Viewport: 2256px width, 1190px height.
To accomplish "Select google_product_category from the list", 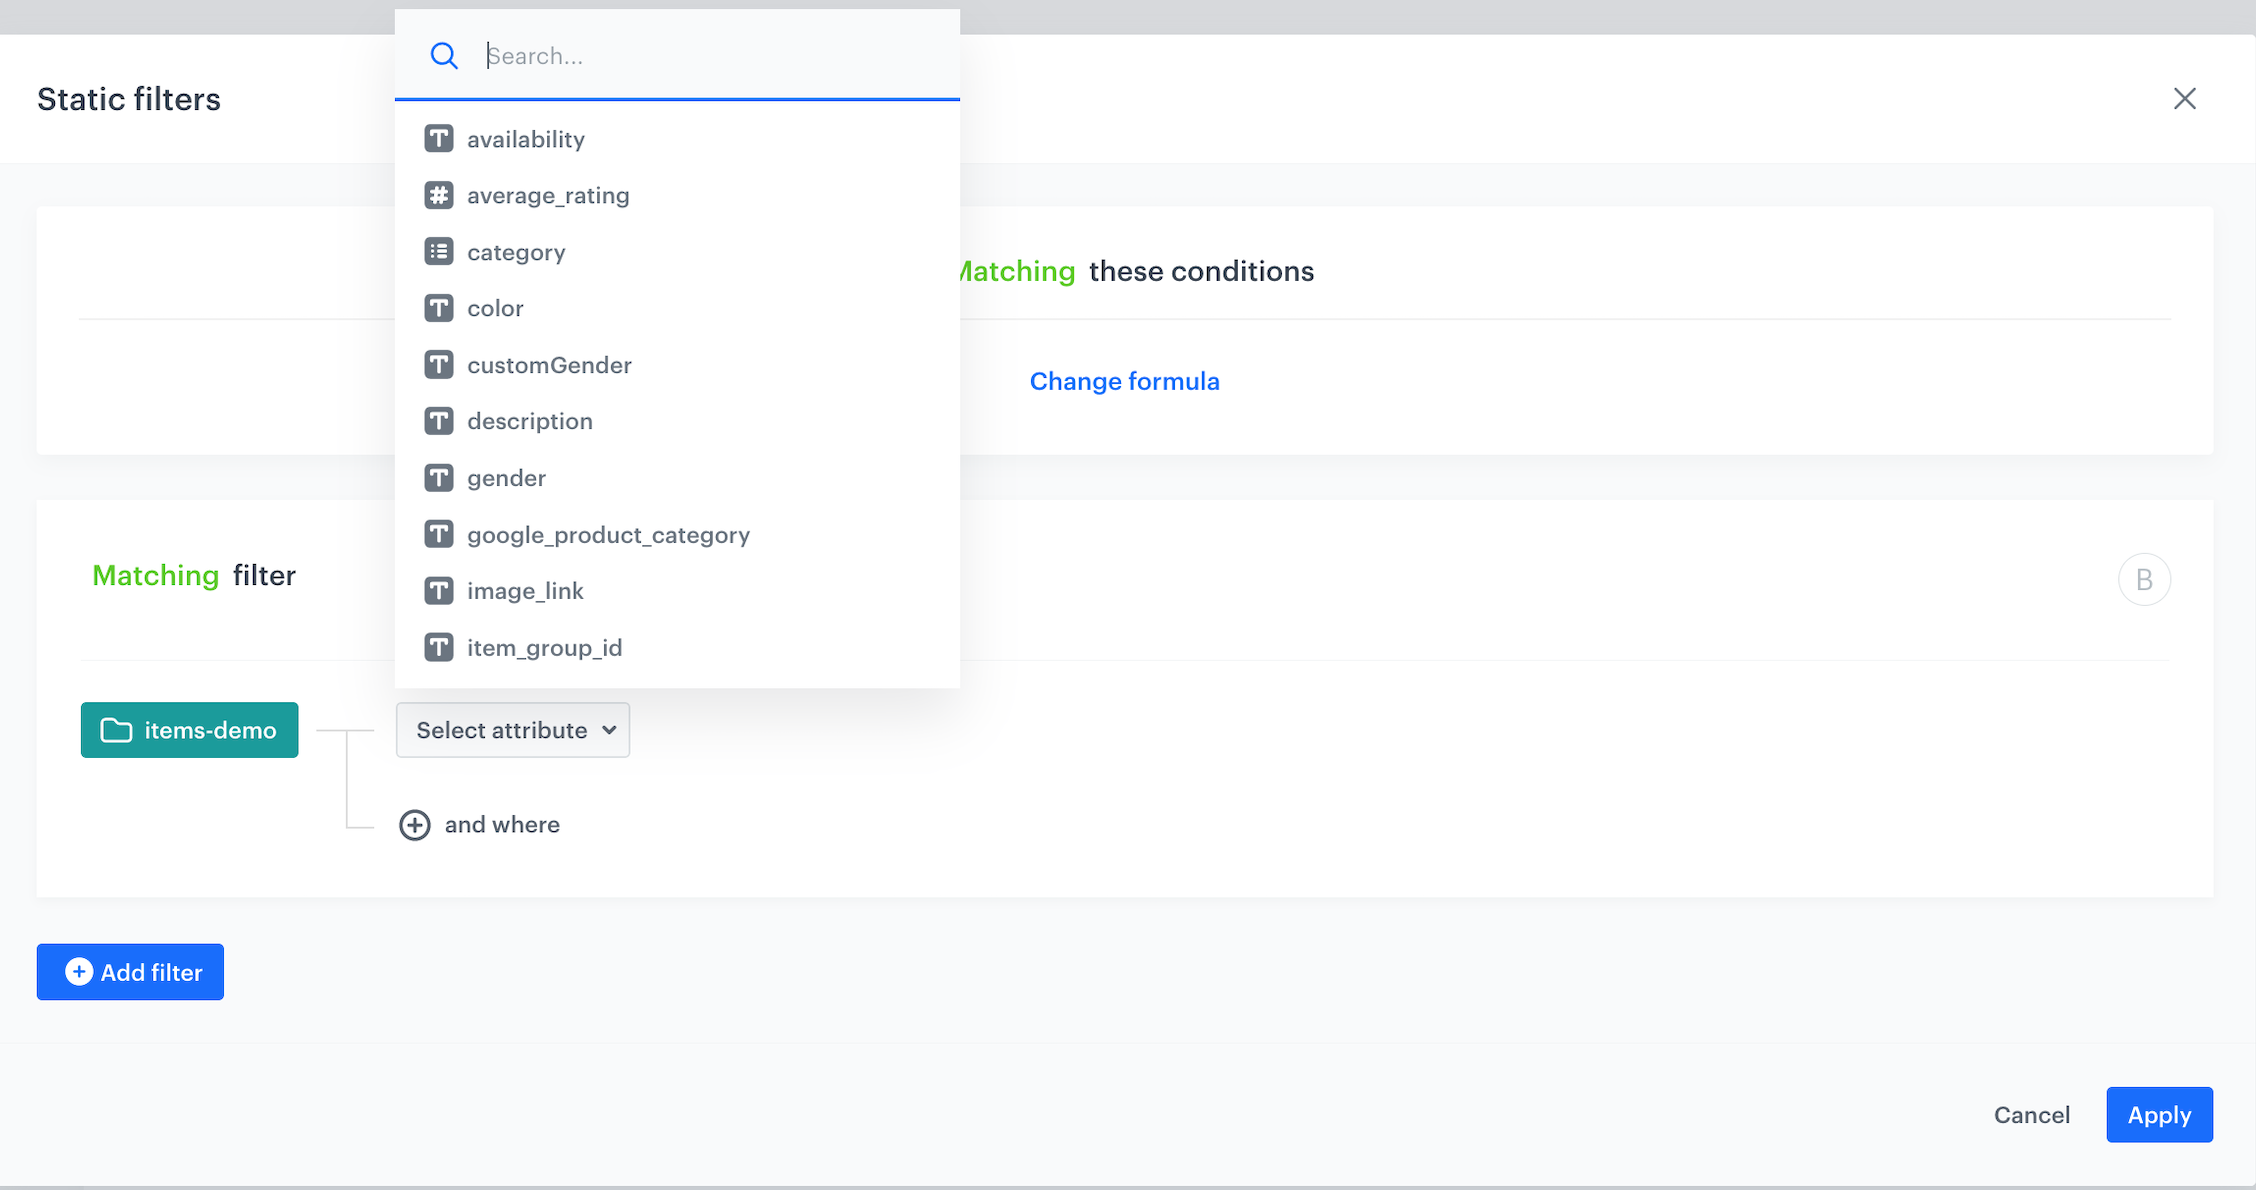I will pyautogui.click(x=608, y=534).
